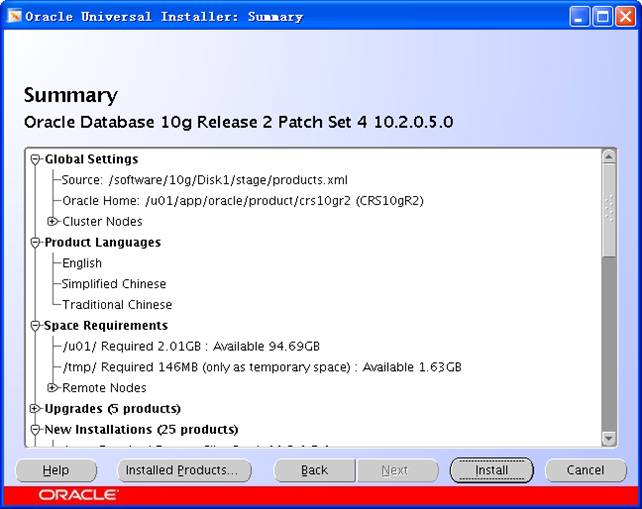Select the Global Settings heading
The width and height of the screenshot is (642, 509).
click(91, 159)
